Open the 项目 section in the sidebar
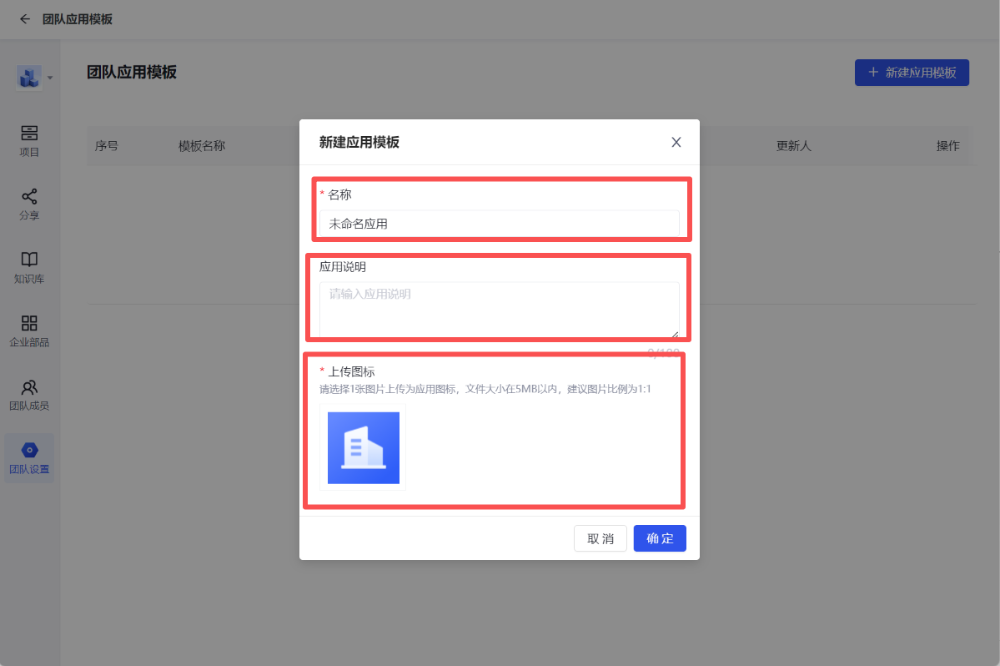This screenshot has height=666, width=1000. point(29,141)
